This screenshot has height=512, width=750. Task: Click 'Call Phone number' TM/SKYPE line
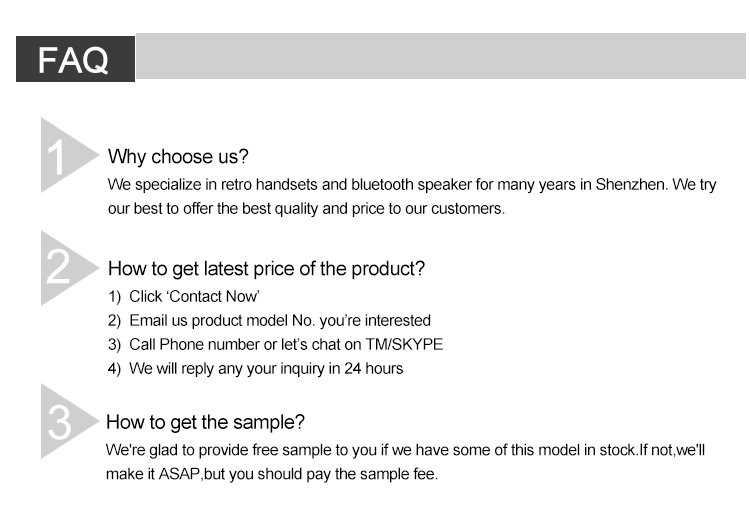click(276, 345)
